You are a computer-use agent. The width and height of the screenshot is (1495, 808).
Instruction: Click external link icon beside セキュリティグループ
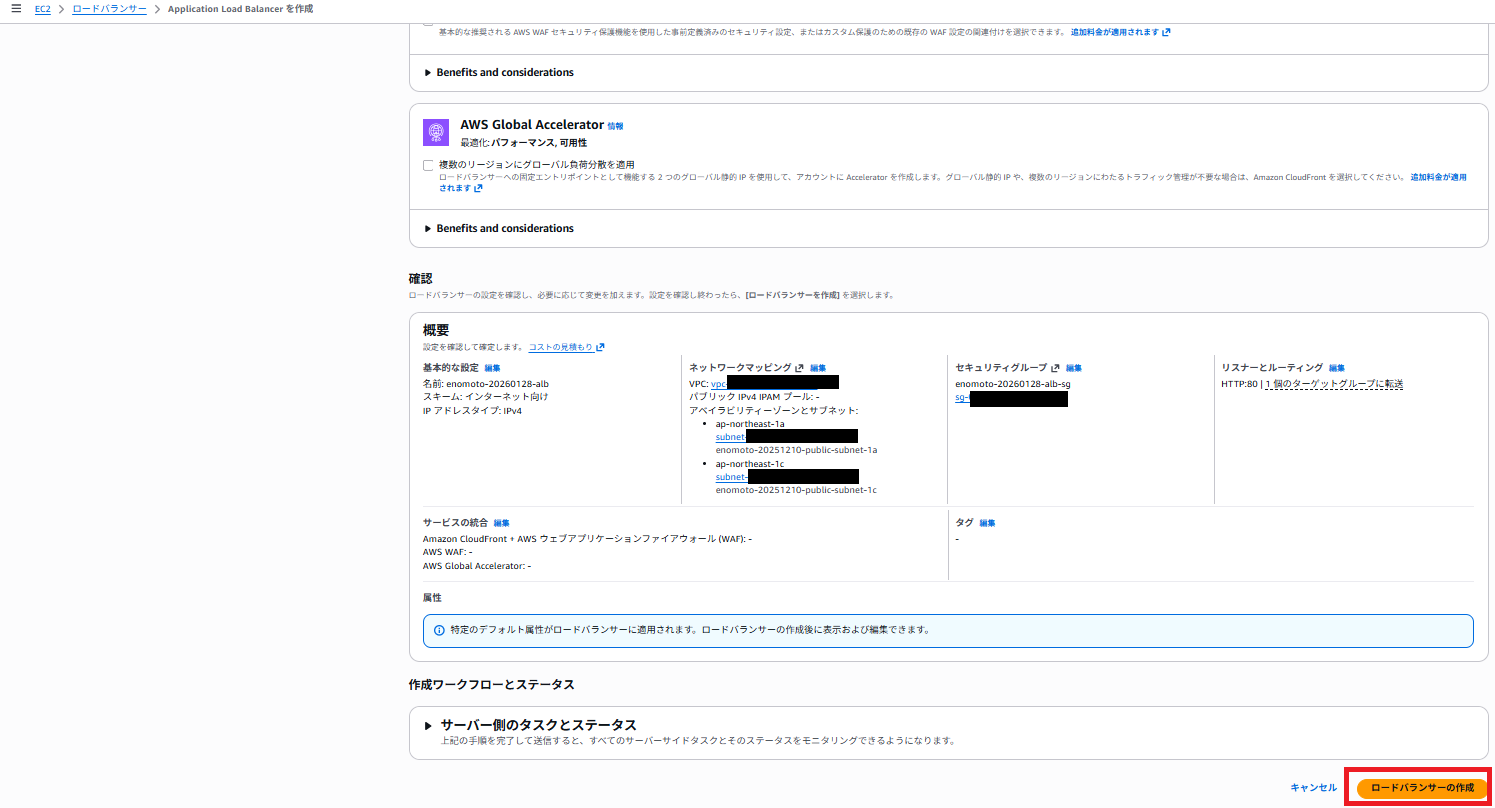tap(1055, 368)
